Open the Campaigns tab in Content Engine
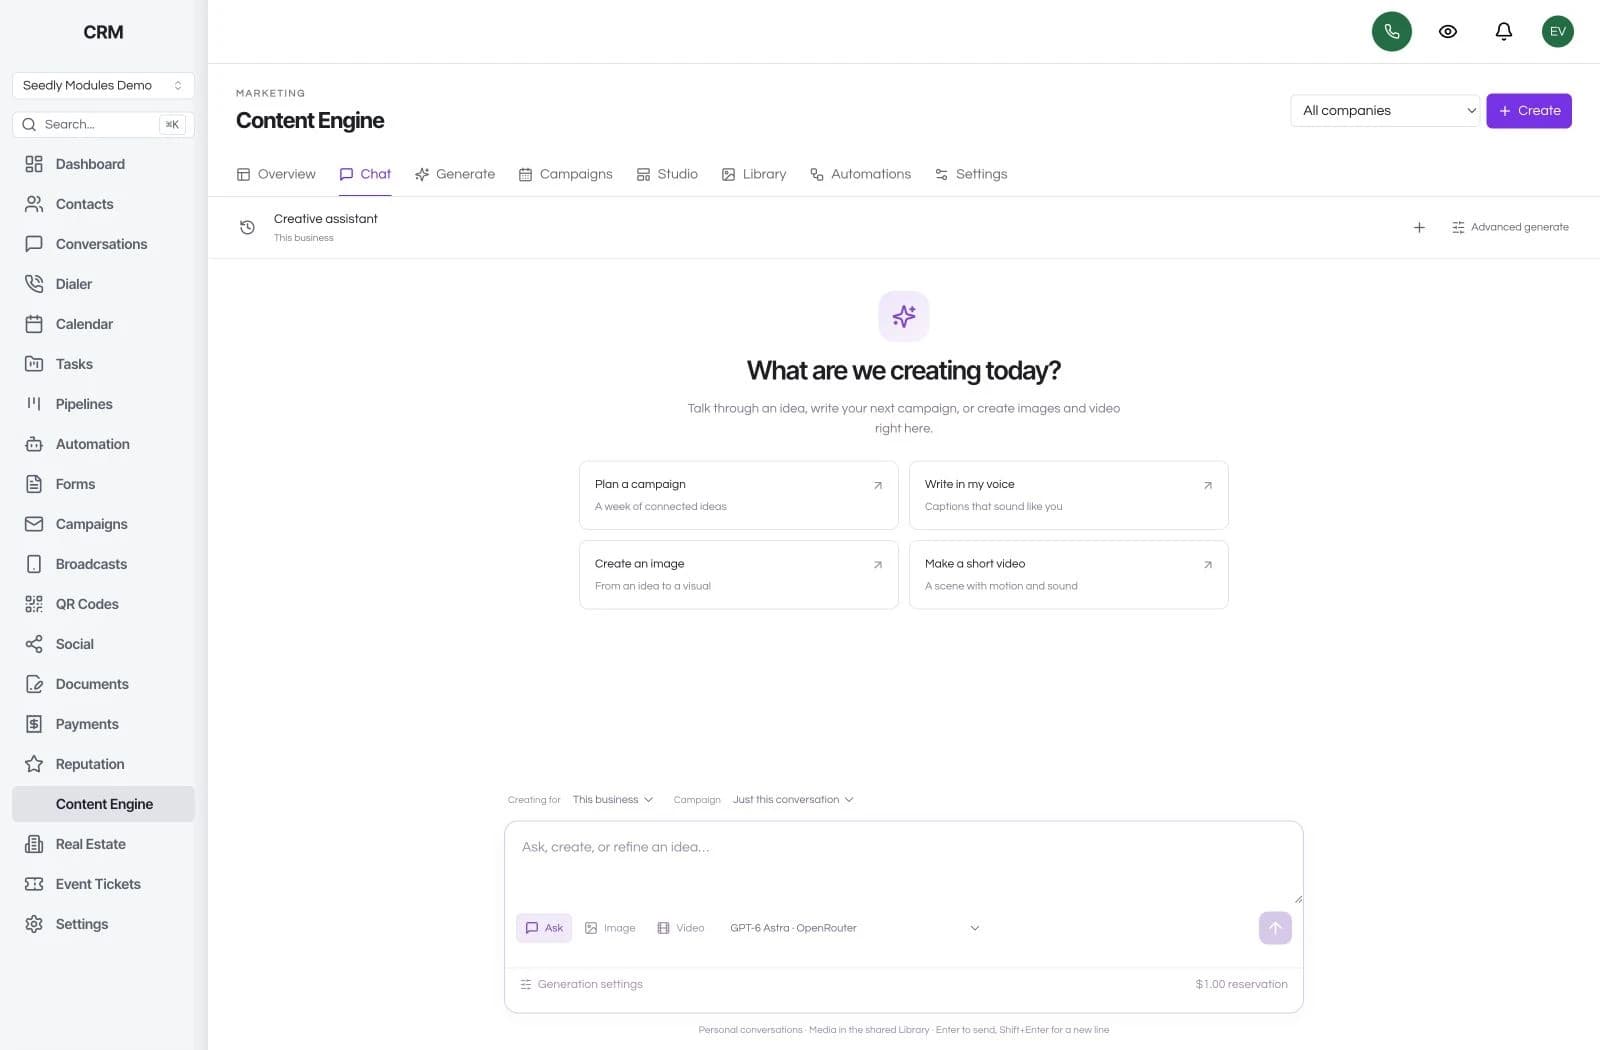This screenshot has height=1050, width=1600. (x=565, y=174)
